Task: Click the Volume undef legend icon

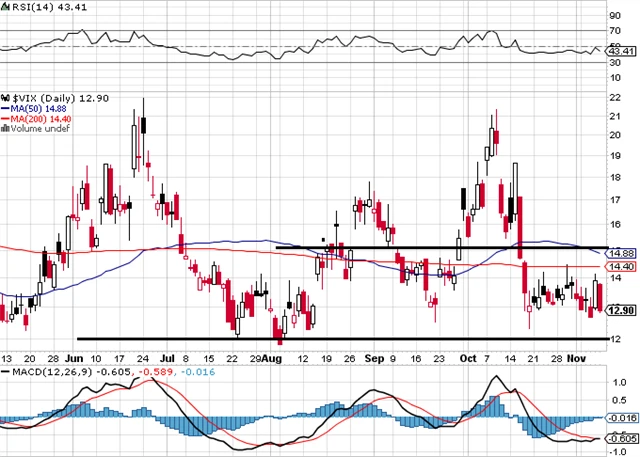Action: pos(5,128)
